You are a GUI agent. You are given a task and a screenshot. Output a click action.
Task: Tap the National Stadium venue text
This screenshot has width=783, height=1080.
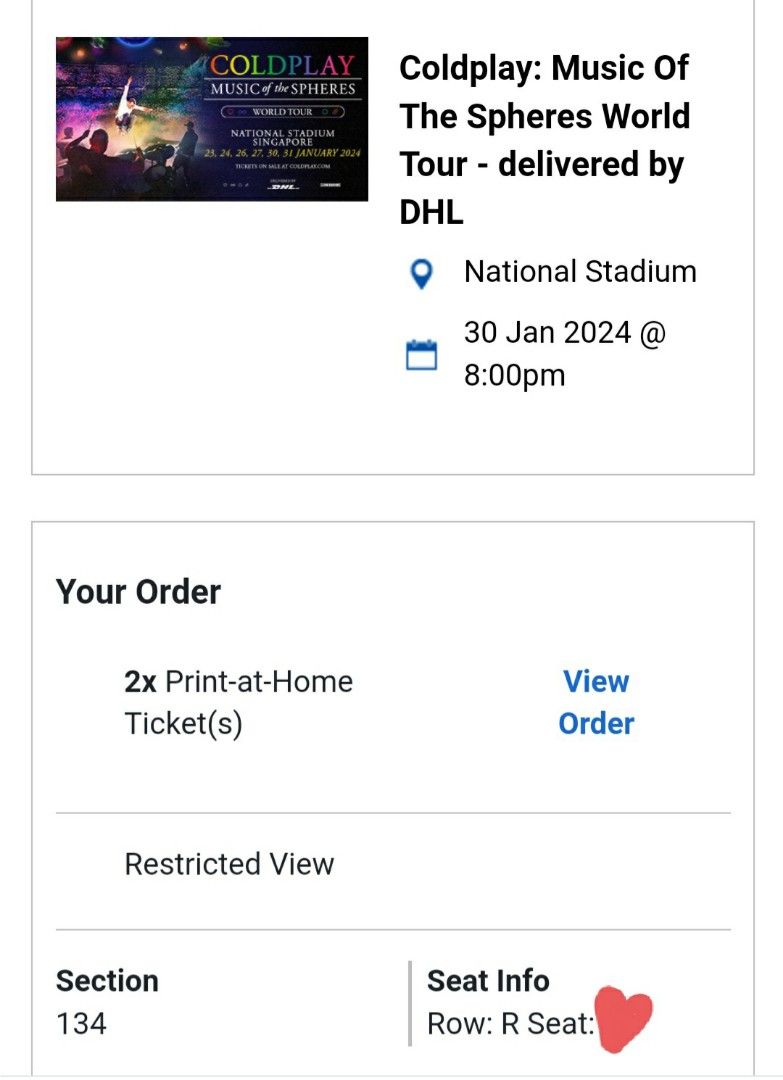point(580,272)
